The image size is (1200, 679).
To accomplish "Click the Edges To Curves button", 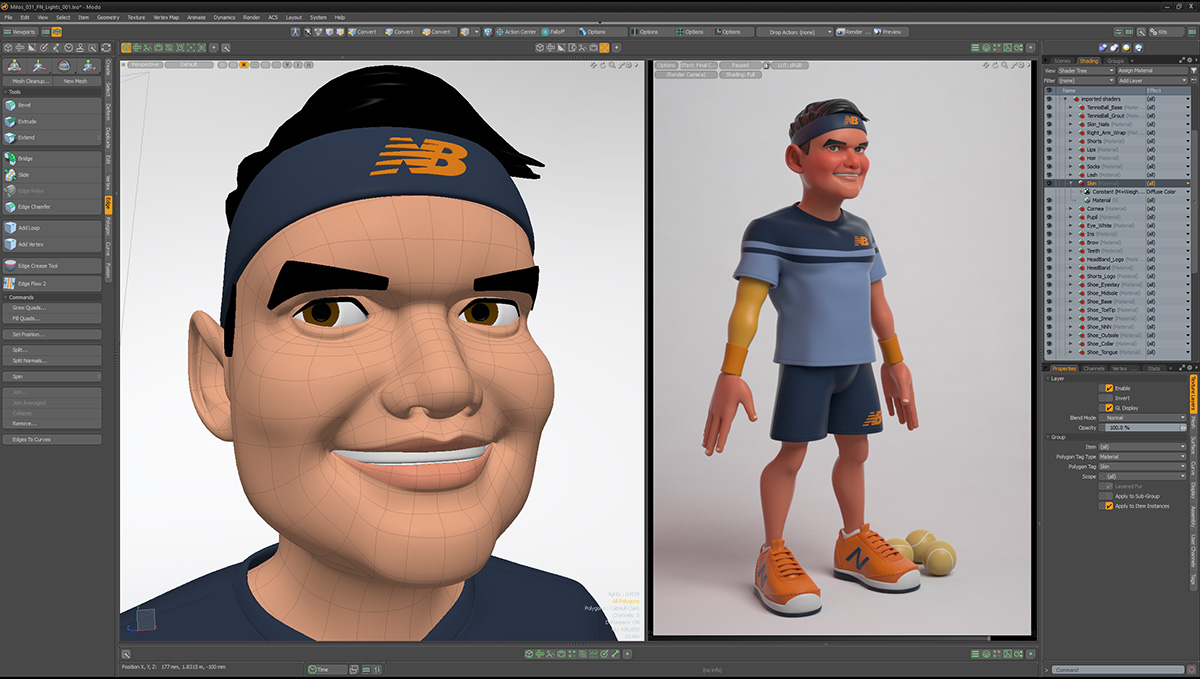I will (x=52, y=439).
